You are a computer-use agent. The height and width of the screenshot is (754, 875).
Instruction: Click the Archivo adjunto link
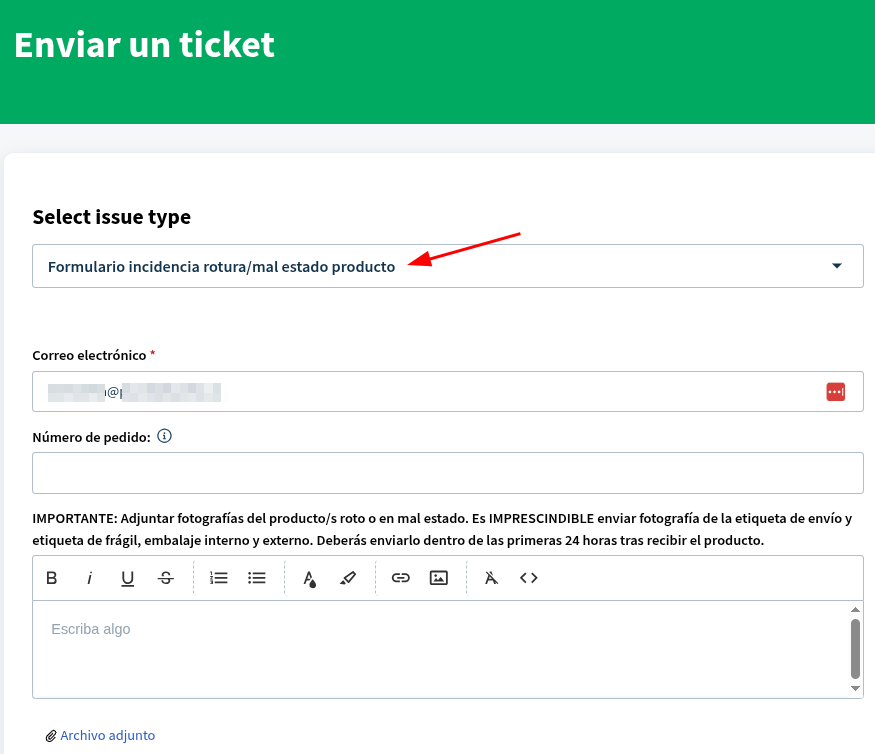pyautogui.click(x=108, y=736)
